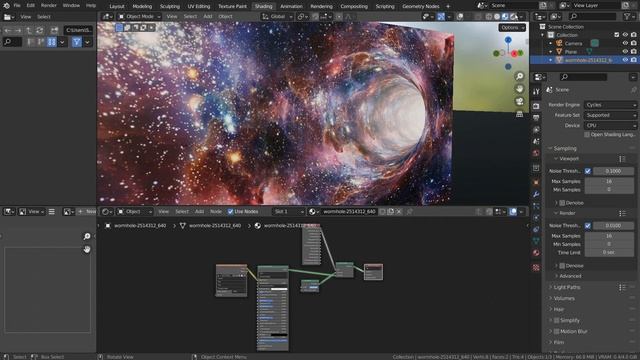This screenshot has height=360, width=640.
Task: Click the zoom magnifier gizmo in viewport
Action: click(519, 76)
